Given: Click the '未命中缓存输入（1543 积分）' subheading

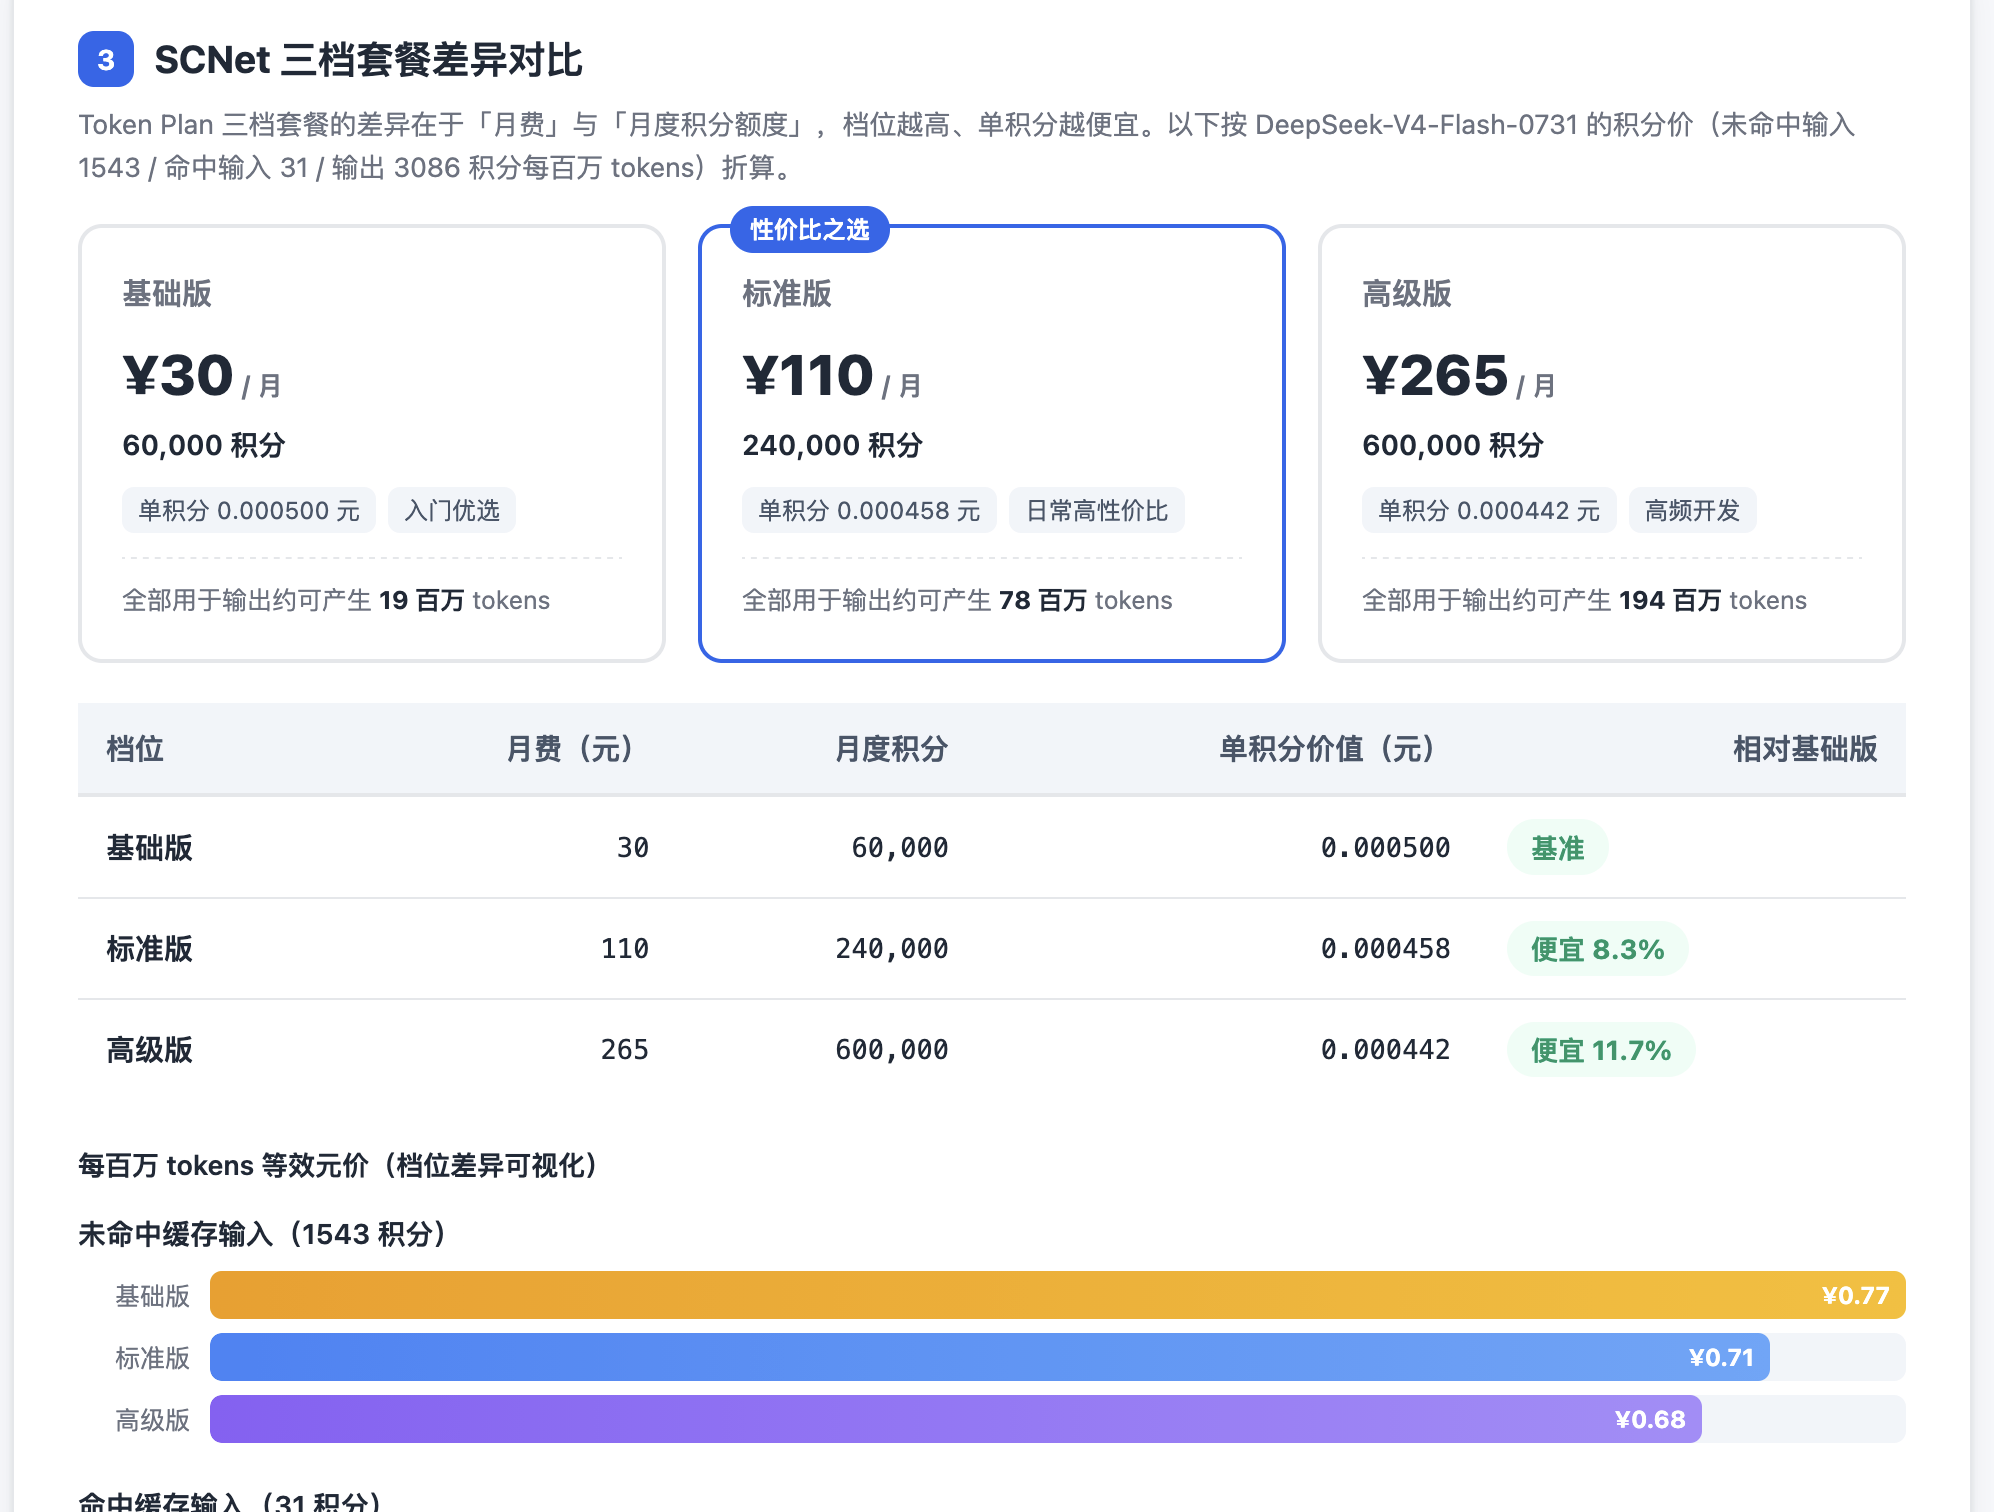Looking at the screenshot, I should 268,1235.
